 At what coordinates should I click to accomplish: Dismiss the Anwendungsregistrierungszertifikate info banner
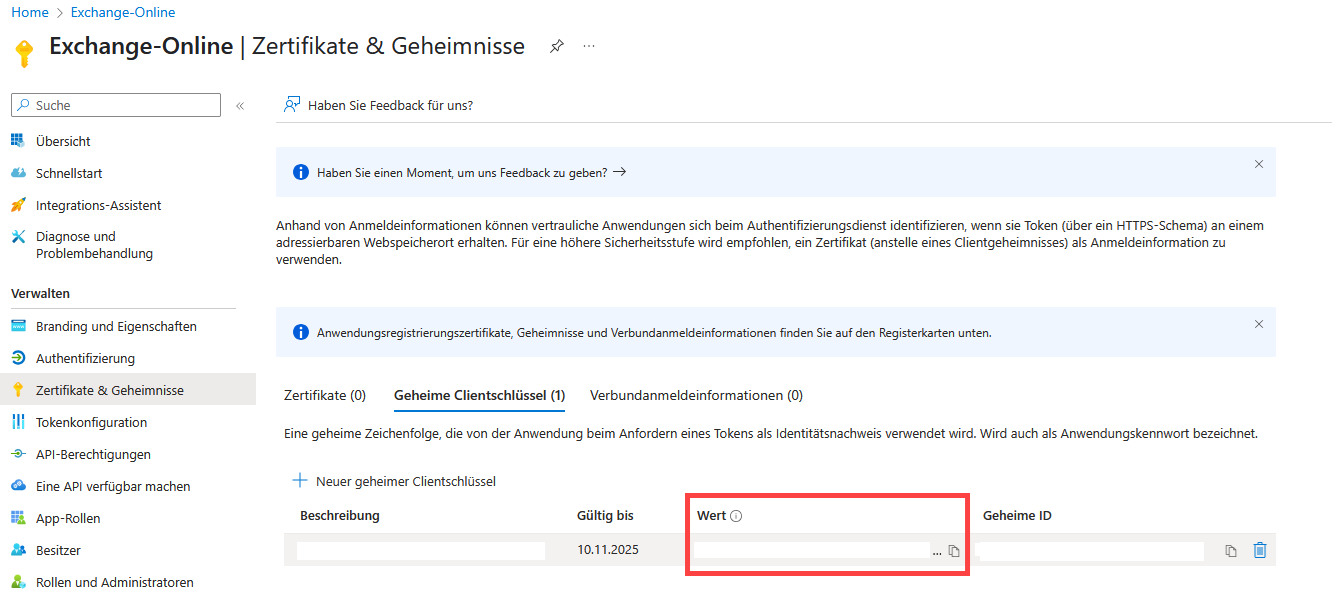pyautogui.click(x=1259, y=324)
